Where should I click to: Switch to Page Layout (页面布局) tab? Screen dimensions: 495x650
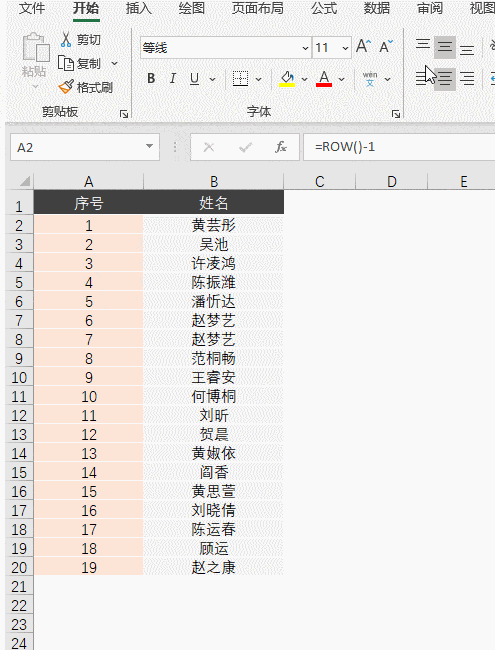click(257, 8)
